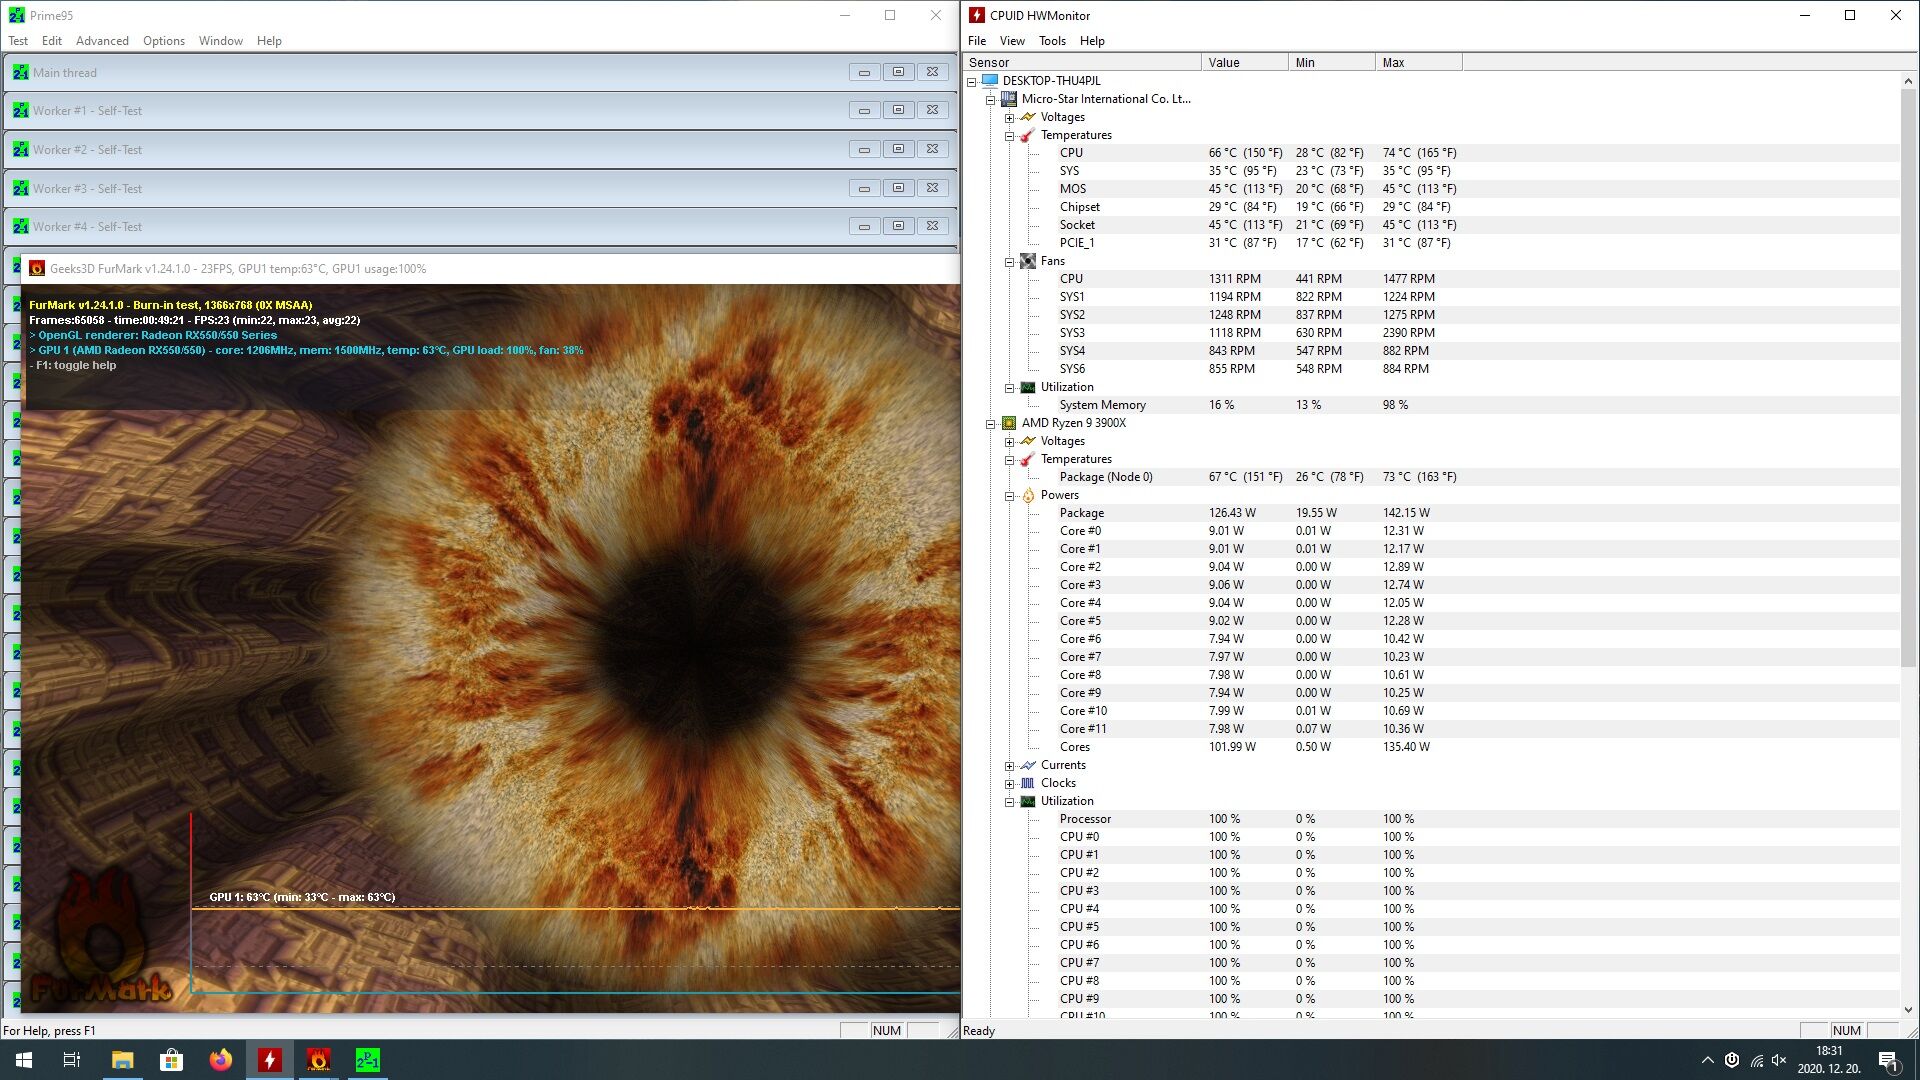The height and width of the screenshot is (1080, 1920).
Task: Open HWMonitor Tools menu
Action: point(1052,41)
